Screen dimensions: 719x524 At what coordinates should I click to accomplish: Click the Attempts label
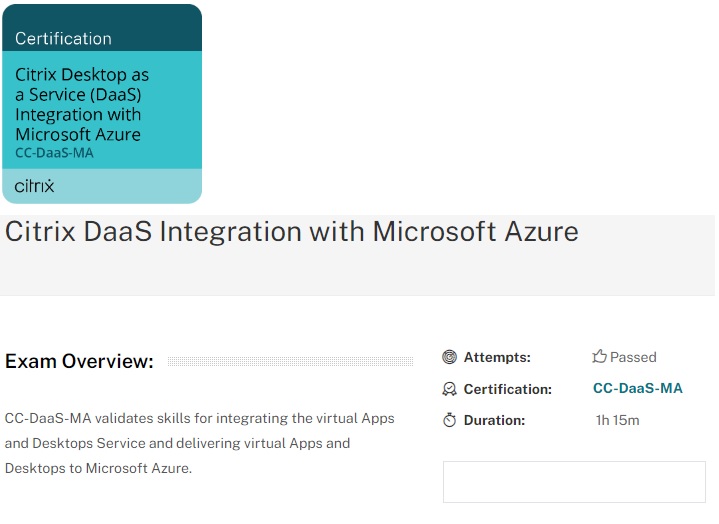(x=497, y=357)
